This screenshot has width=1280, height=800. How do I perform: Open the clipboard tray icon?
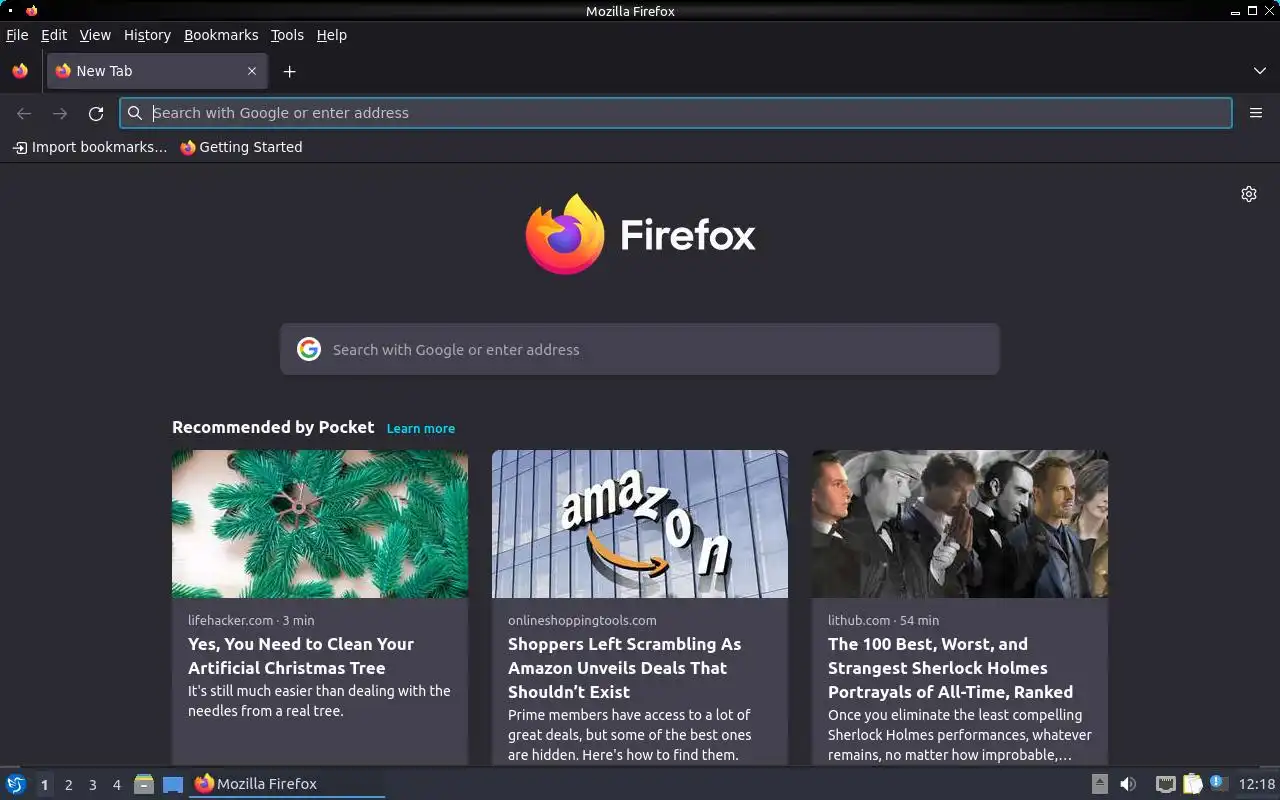point(1192,784)
